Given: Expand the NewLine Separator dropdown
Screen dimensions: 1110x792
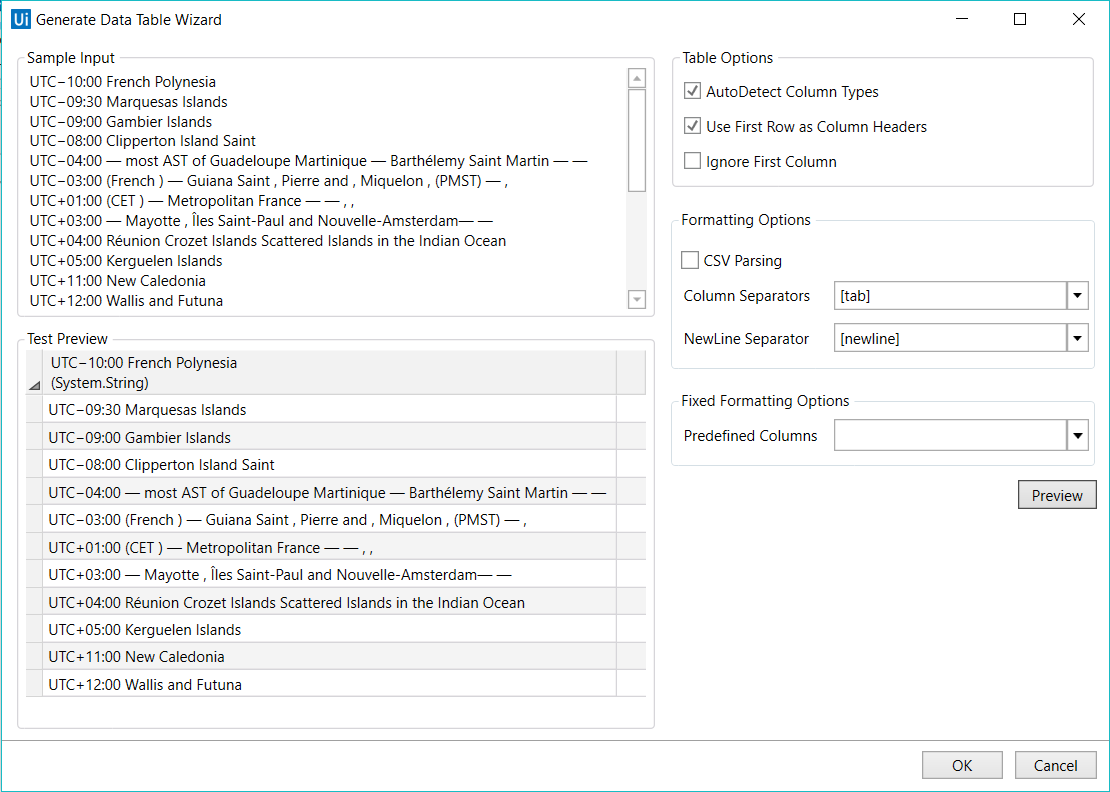Looking at the screenshot, I should [1077, 339].
